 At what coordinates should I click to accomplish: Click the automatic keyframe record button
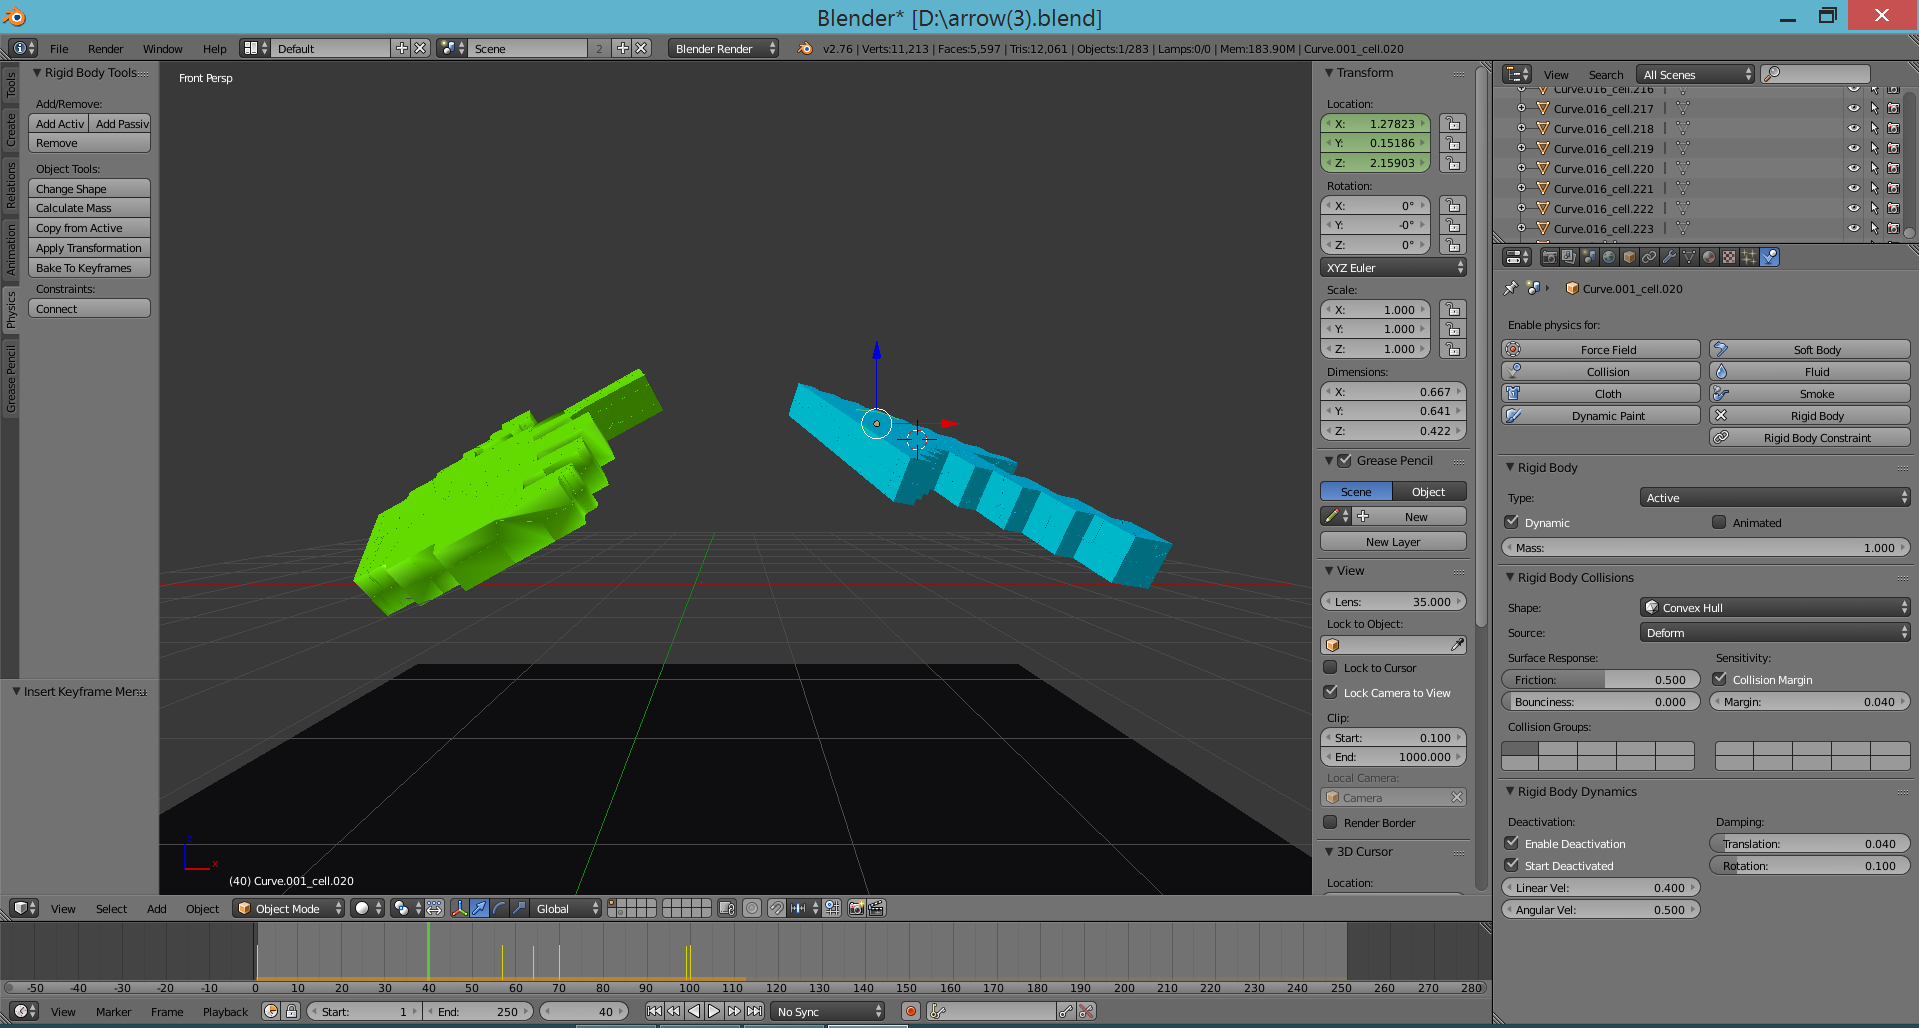pyautogui.click(x=910, y=1011)
